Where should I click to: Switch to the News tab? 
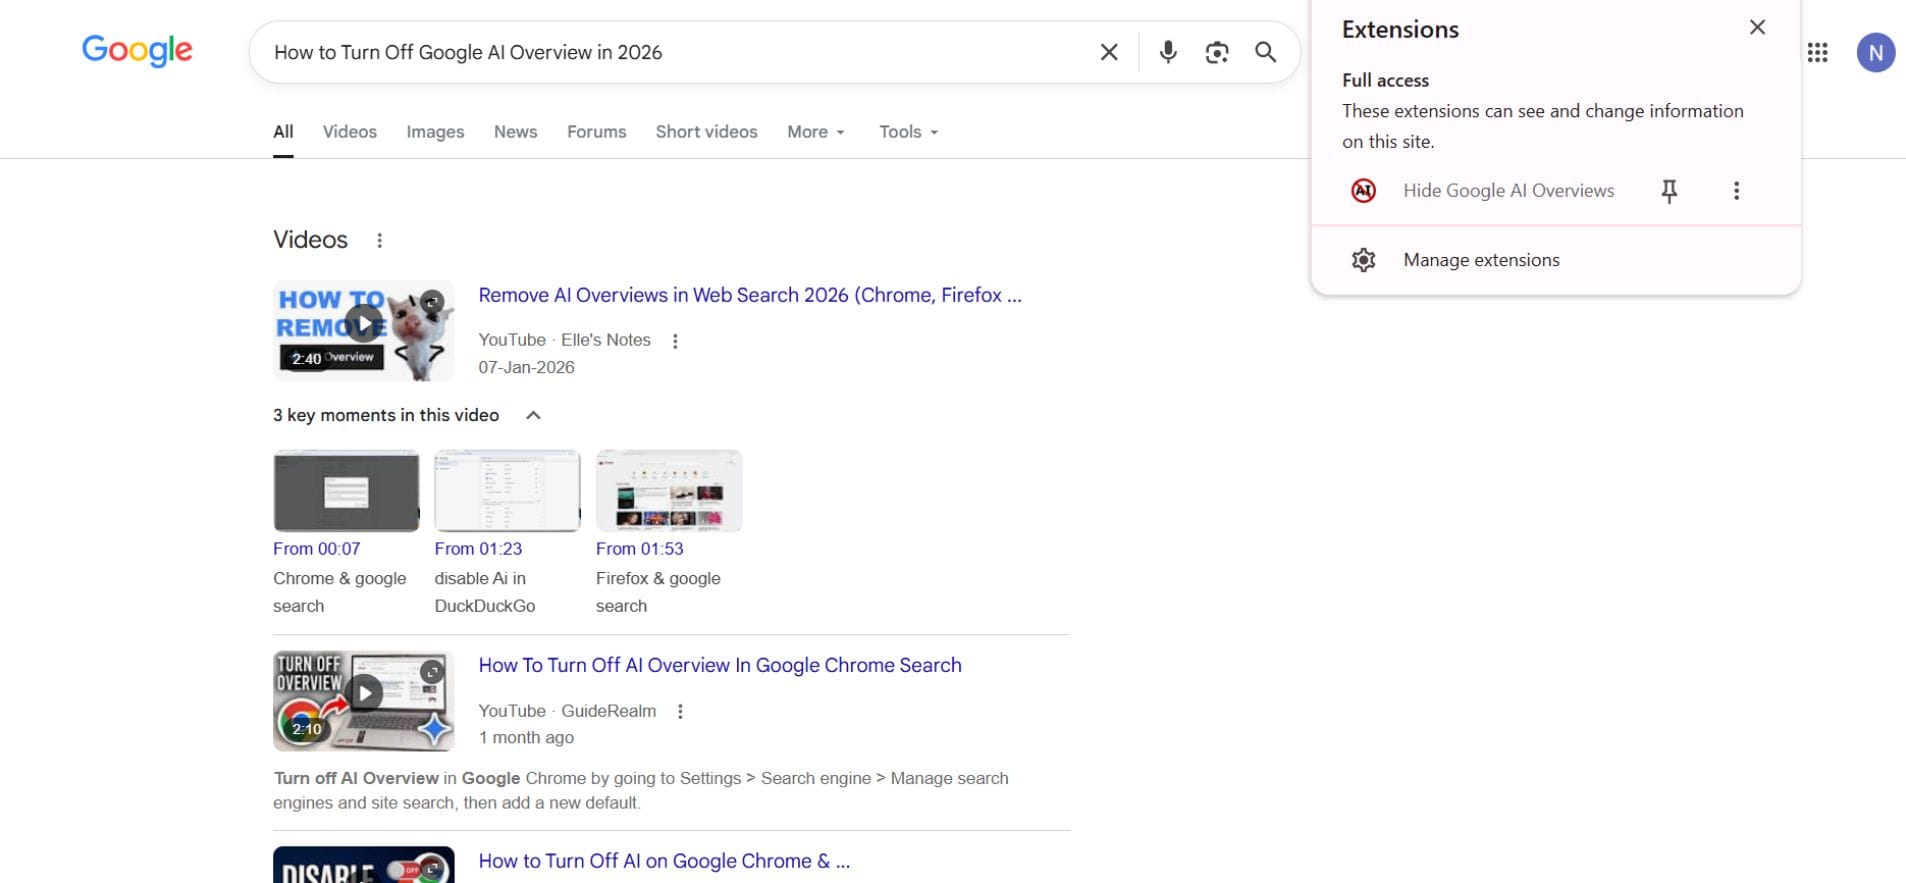[x=515, y=132]
